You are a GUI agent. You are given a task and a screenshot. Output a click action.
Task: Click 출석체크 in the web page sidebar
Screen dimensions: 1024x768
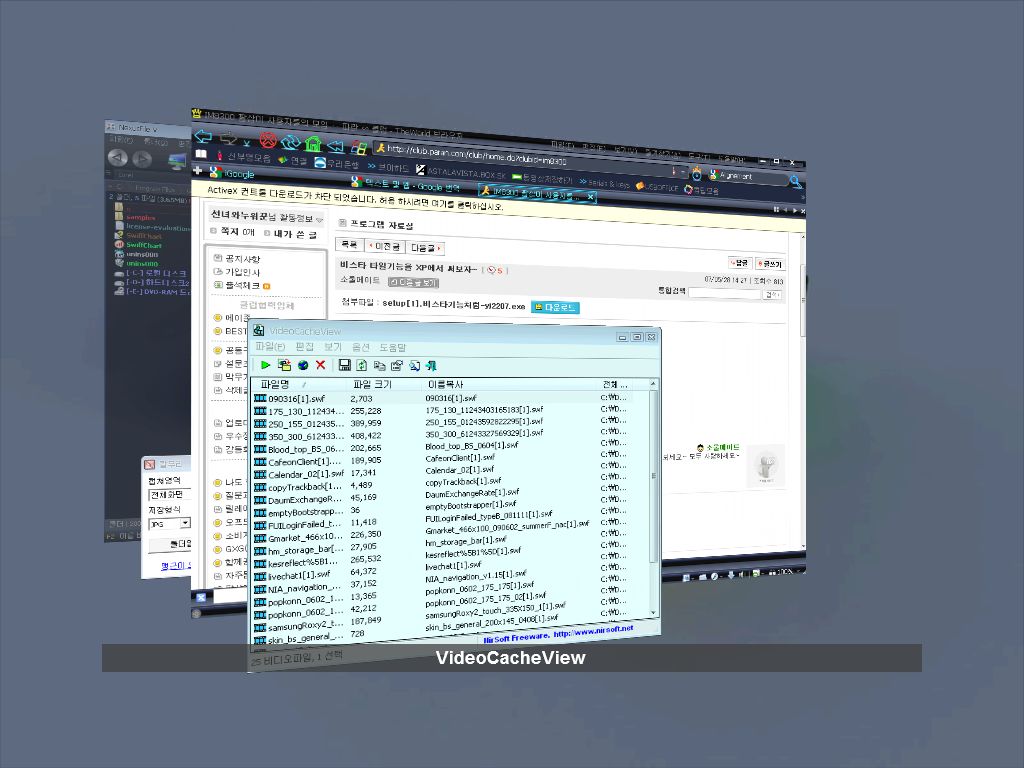[x=242, y=285]
